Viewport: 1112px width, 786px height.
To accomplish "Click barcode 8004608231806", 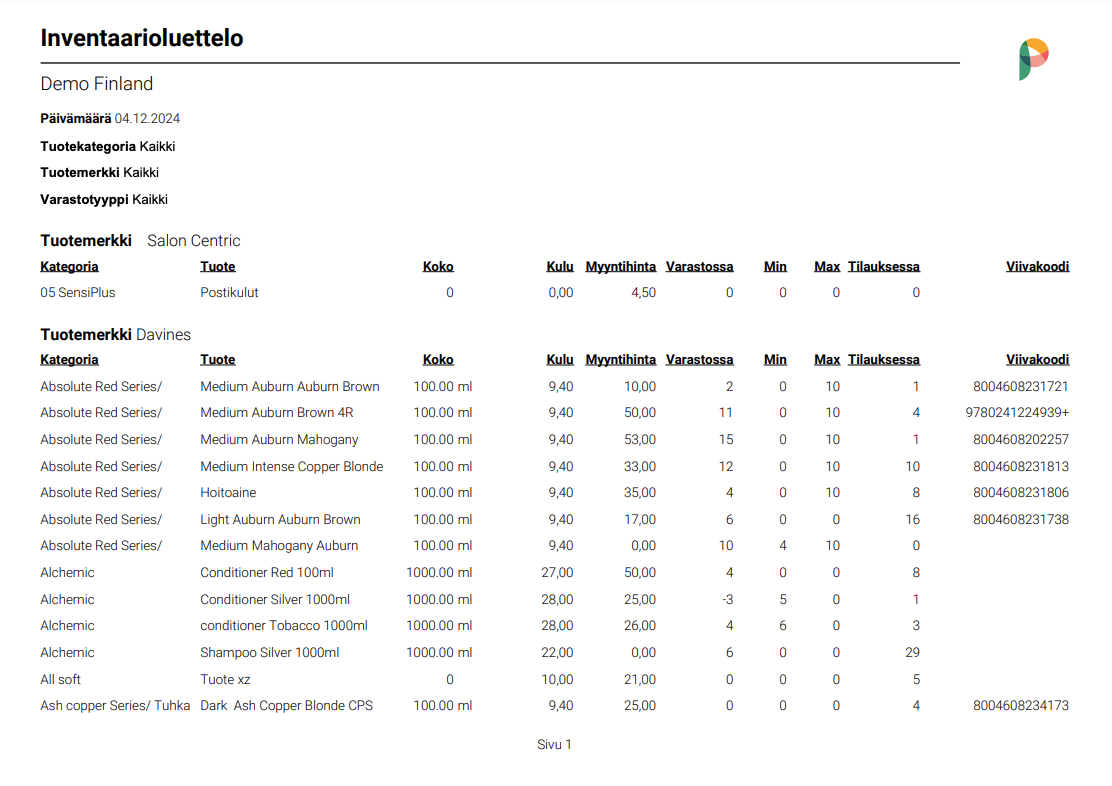I will click(x=1021, y=493).
